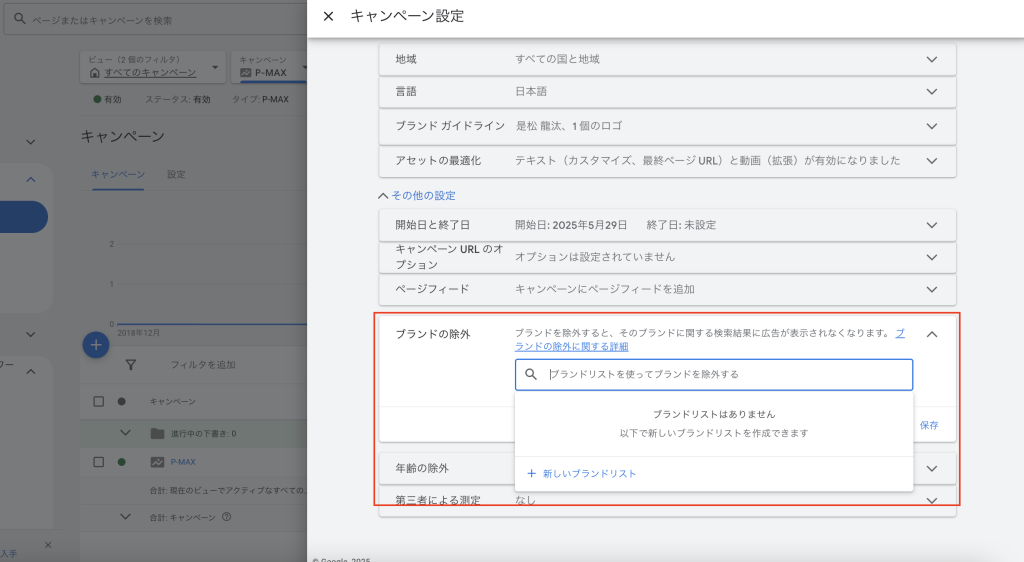Open ブランドの除外に関する詳細 link
1024x562 pixels.
point(572,346)
